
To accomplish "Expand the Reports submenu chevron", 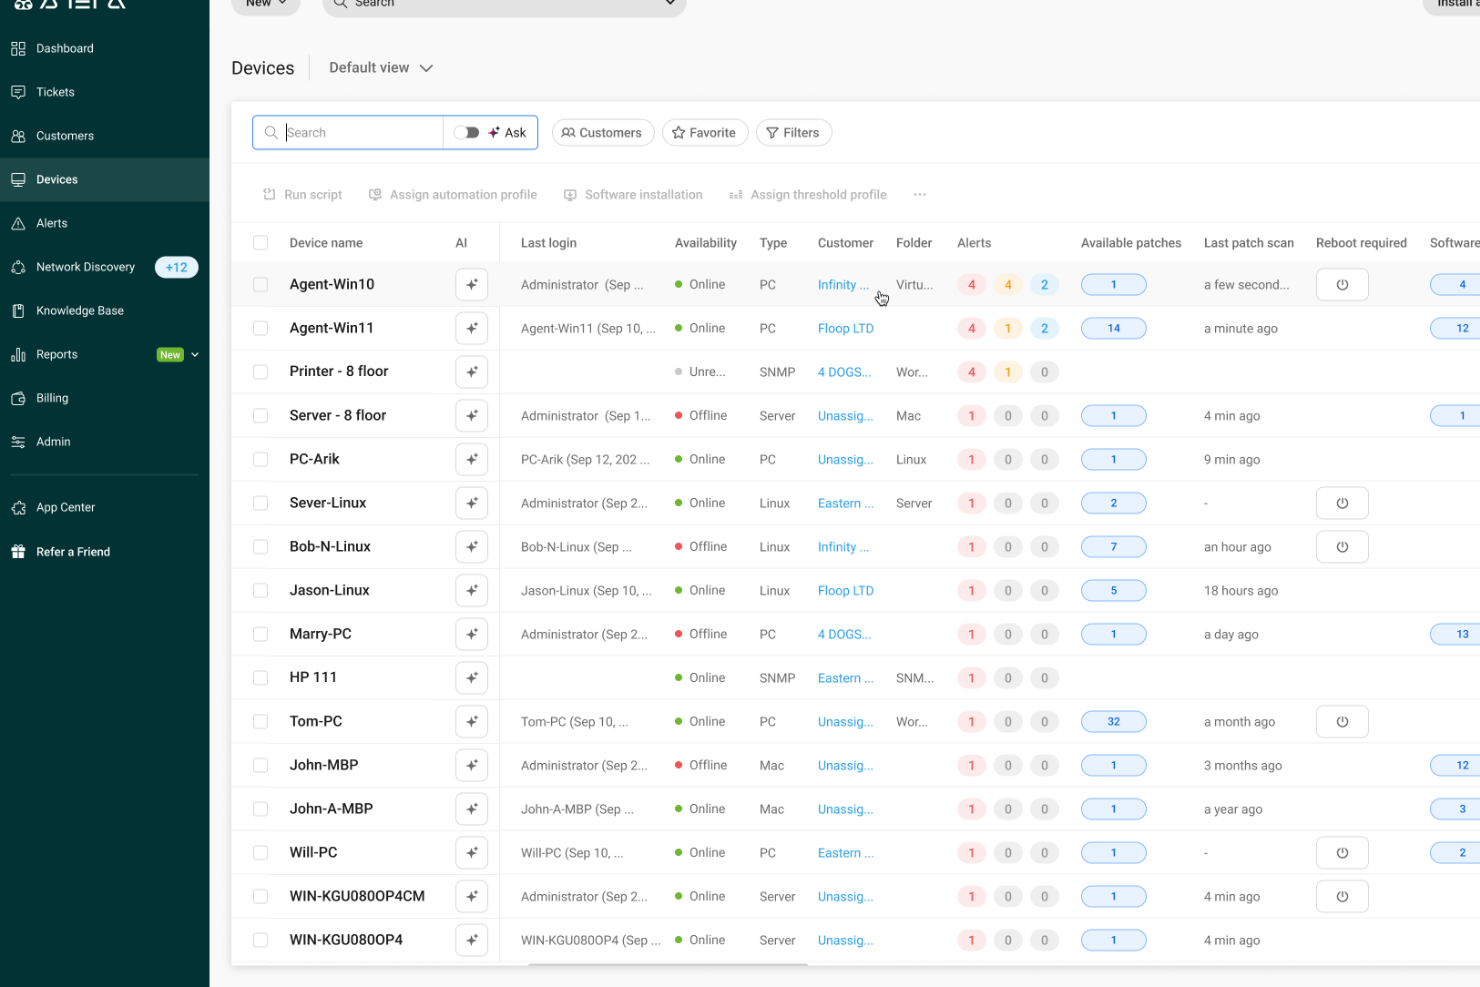I will pos(196,354).
